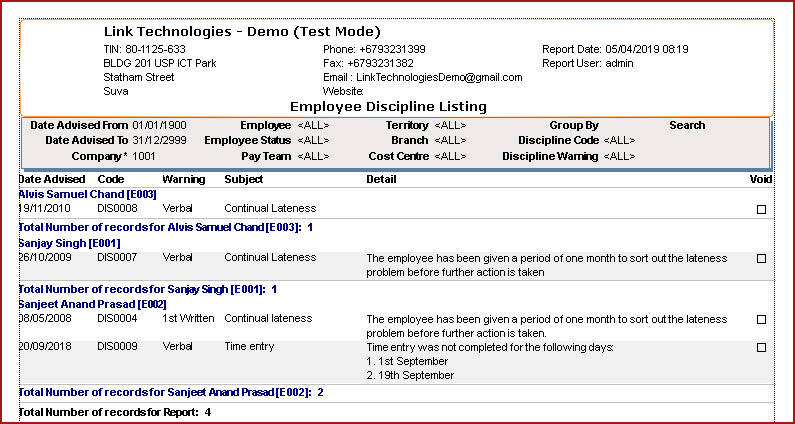Open the Territory filter value
795x424 pixels.
click(450, 126)
